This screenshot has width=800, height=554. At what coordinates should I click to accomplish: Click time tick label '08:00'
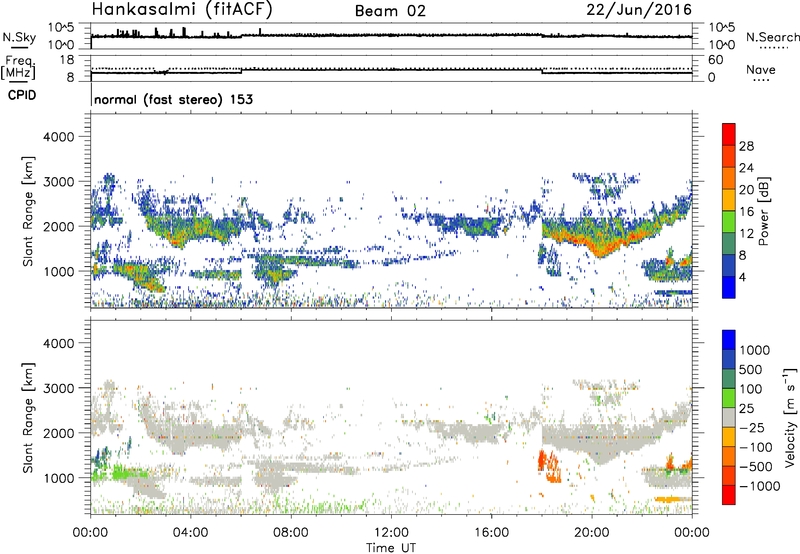(291, 533)
